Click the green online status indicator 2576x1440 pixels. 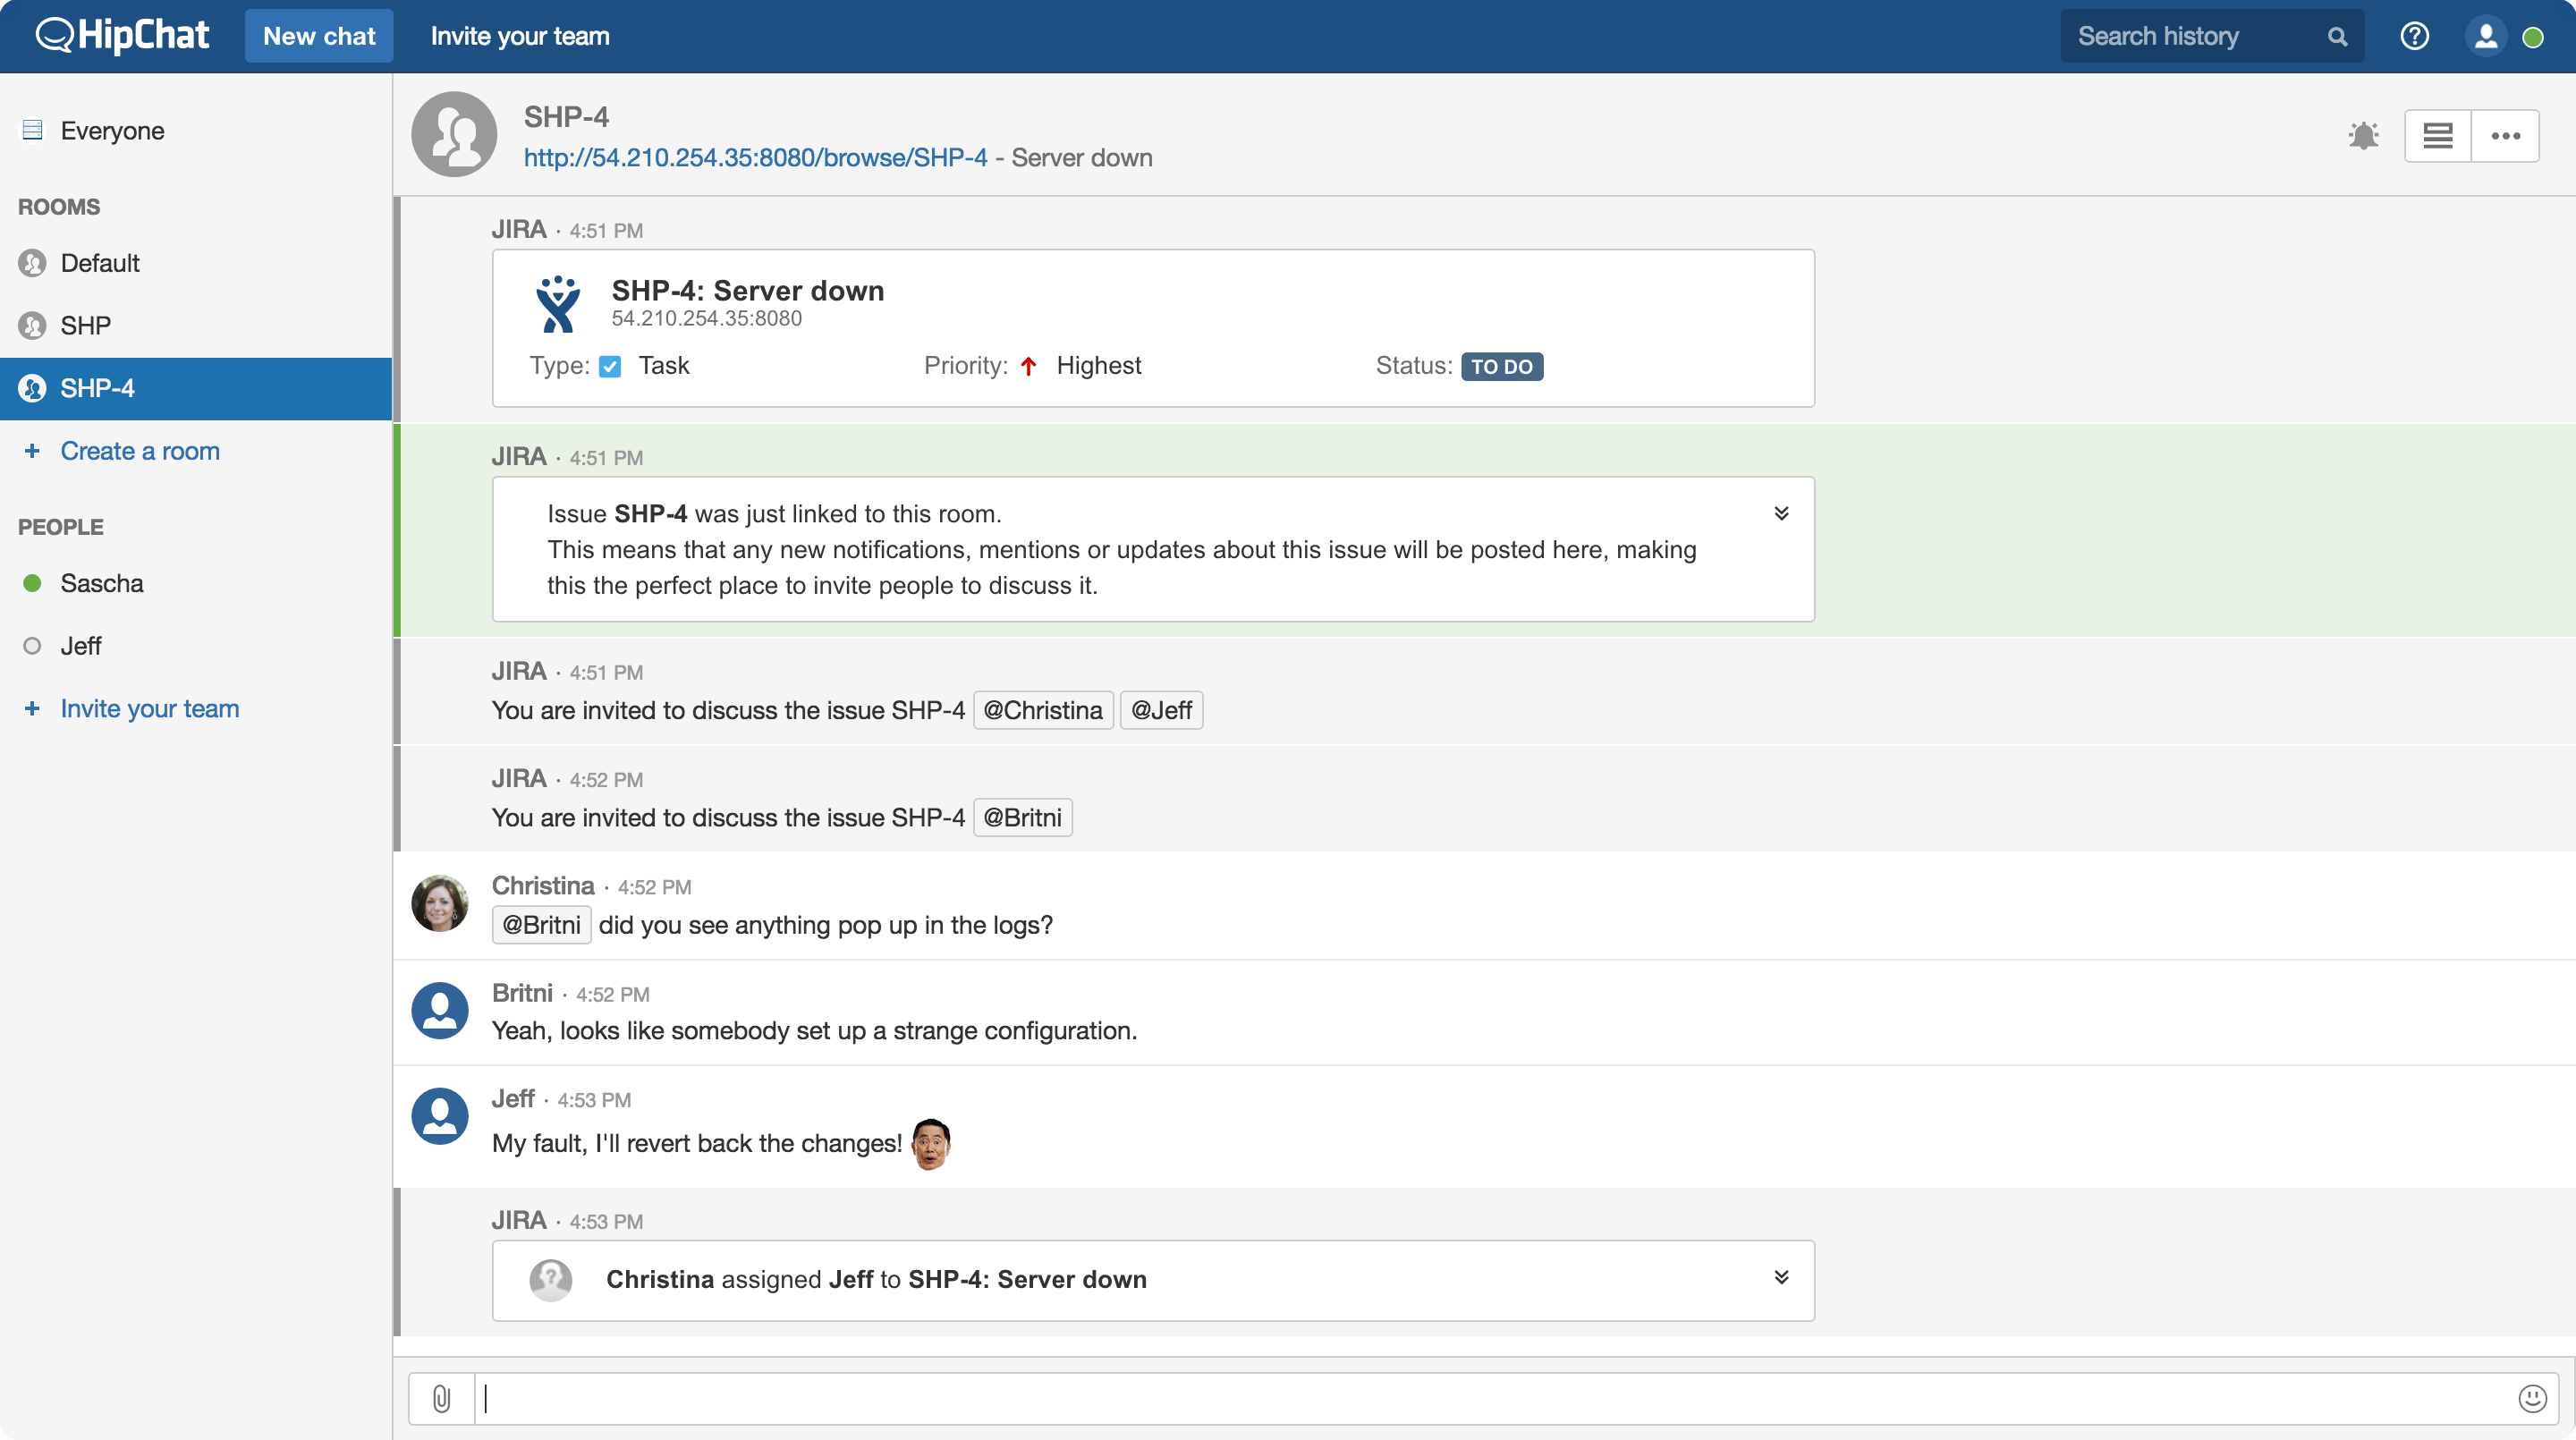click(x=2533, y=37)
